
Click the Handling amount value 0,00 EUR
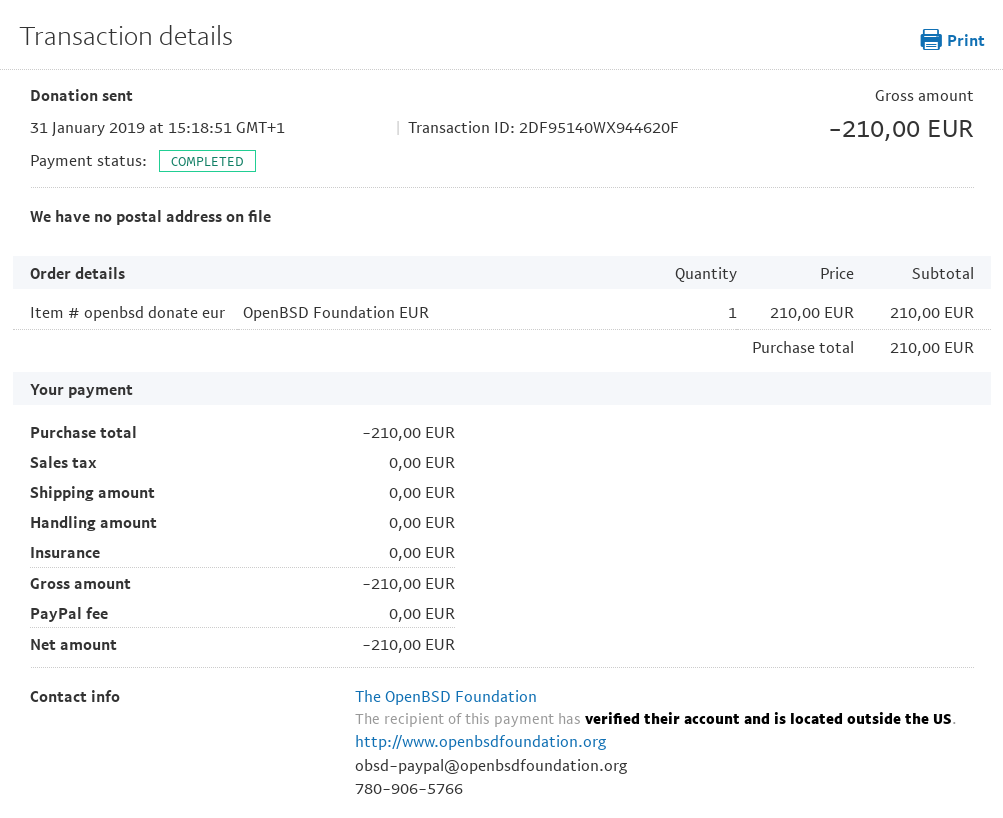422,523
